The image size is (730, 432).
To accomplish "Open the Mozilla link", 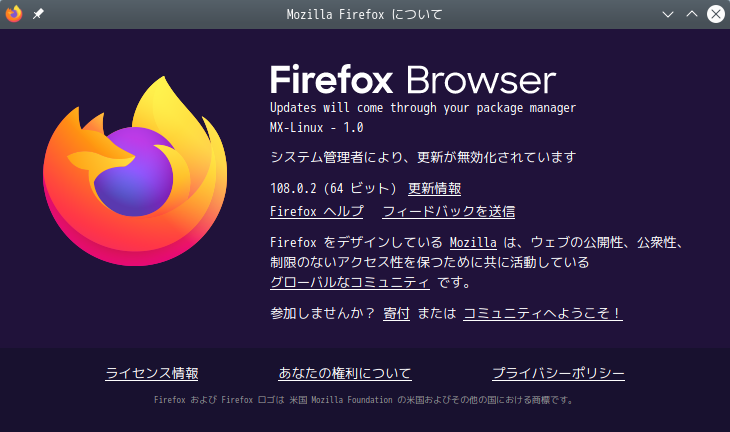I will coord(473,243).
